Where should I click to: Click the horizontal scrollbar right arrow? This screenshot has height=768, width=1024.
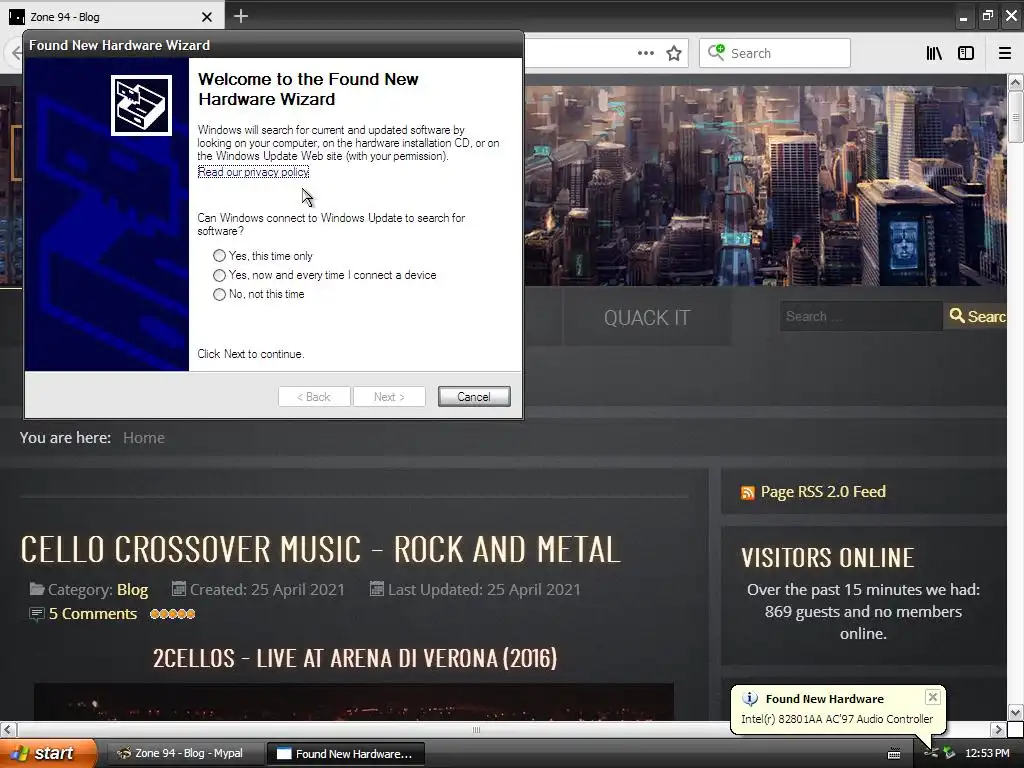(998, 729)
